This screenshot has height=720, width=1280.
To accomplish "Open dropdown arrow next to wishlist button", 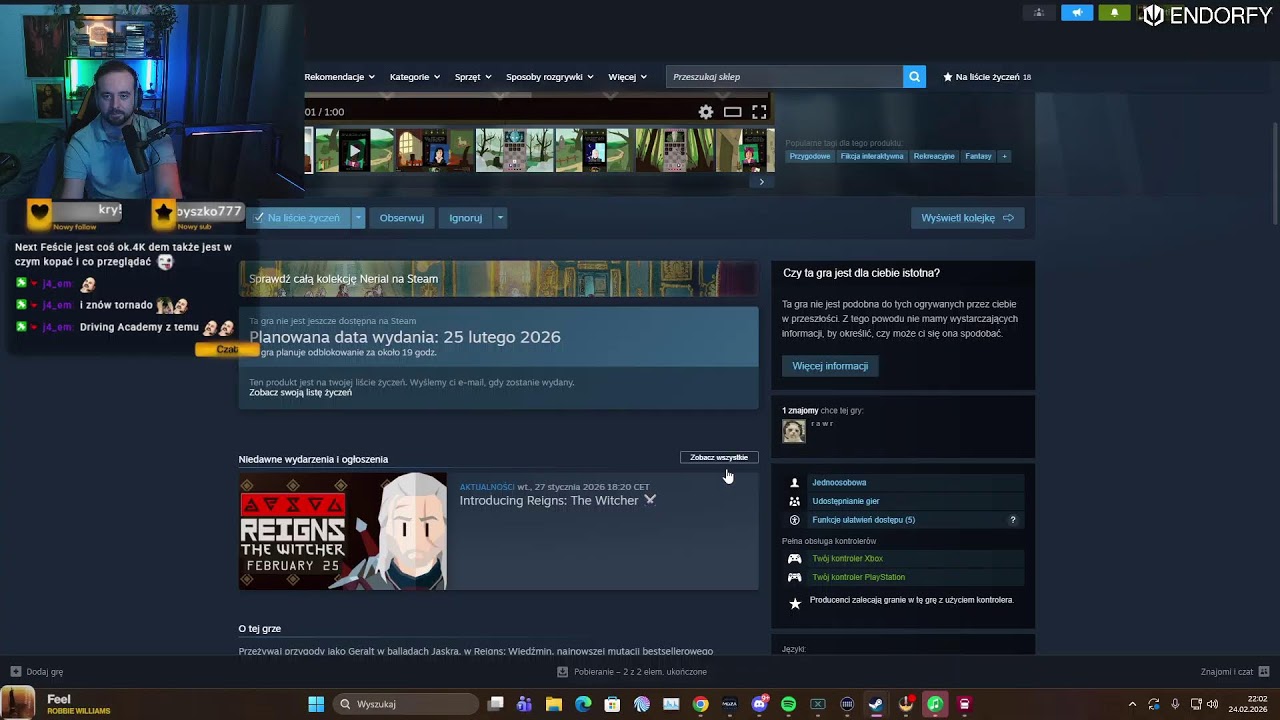I will pyautogui.click(x=358, y=218).
